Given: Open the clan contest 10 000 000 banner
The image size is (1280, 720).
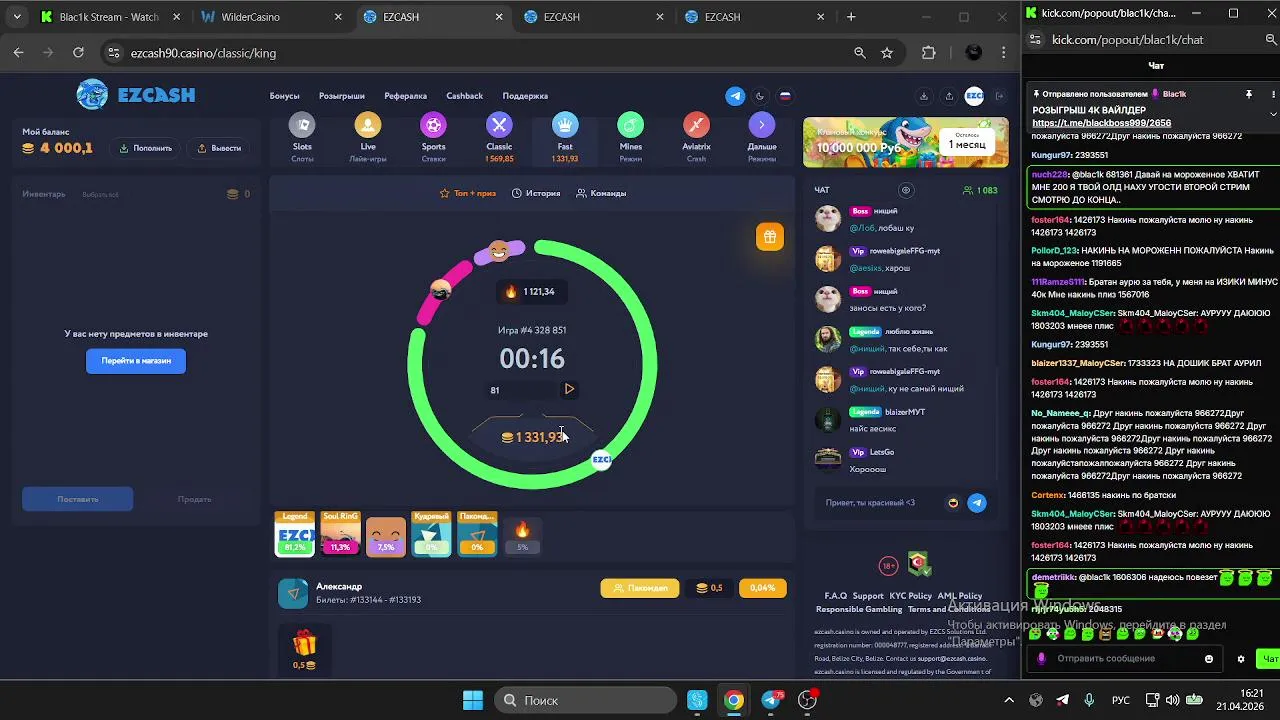Looking at the screenshot, I should click(x=905, y=143).
